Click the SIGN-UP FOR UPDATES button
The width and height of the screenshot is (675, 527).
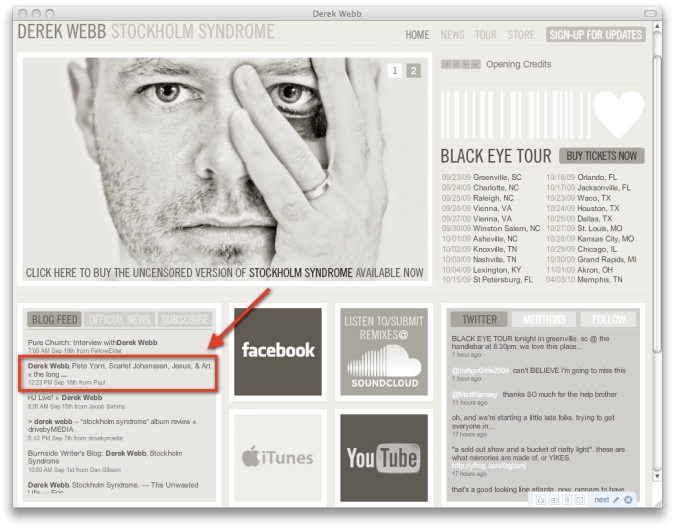coord(595,35)
